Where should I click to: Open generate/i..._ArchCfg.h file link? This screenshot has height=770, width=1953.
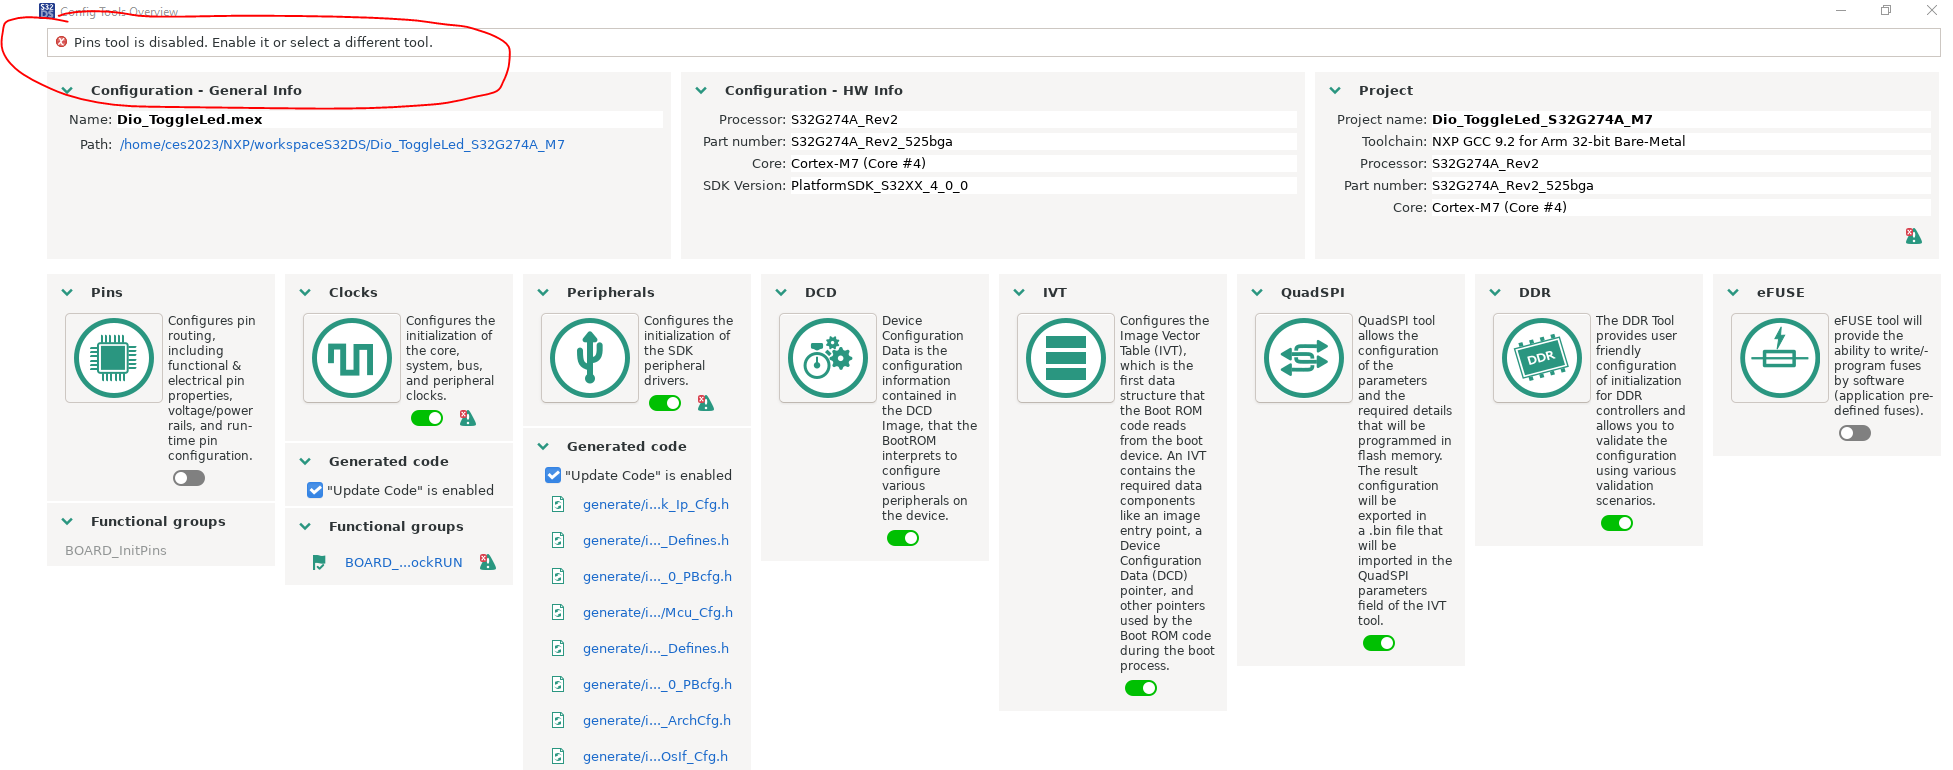(x=657, y=720)
